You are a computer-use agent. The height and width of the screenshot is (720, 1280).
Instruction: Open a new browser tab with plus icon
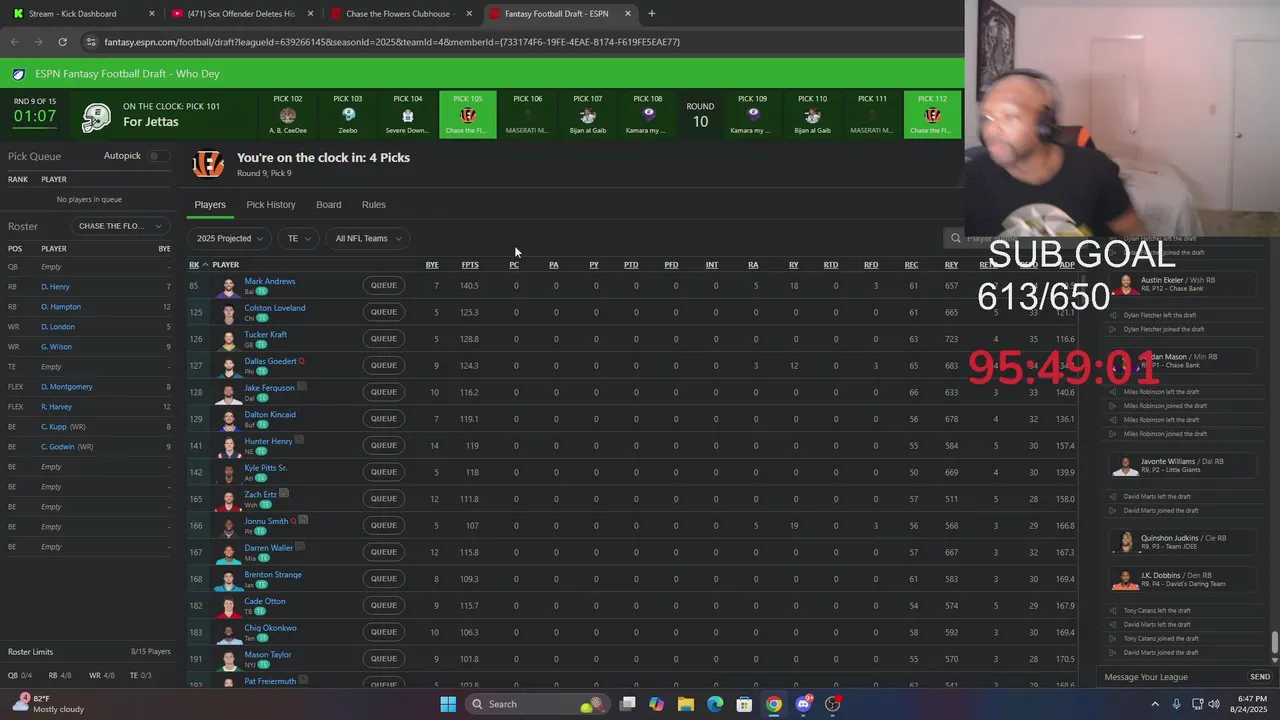tap(651, 14)
